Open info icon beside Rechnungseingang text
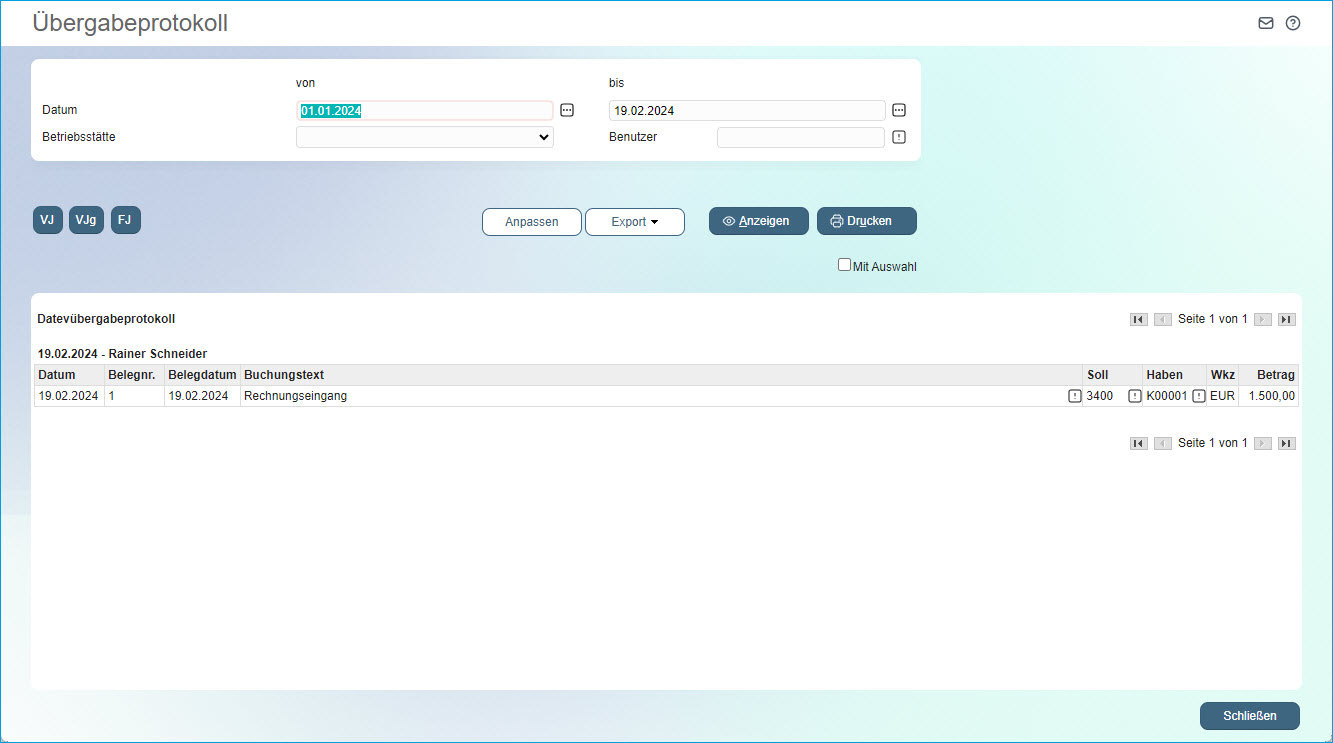This screenshot has width=1333, height=743. (x=1075, y=396)
